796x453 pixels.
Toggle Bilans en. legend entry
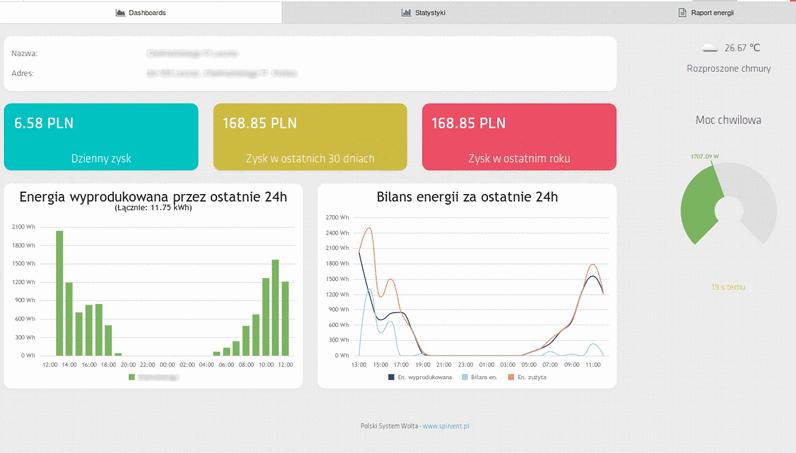pyautogui.click(x=480, y=377)
